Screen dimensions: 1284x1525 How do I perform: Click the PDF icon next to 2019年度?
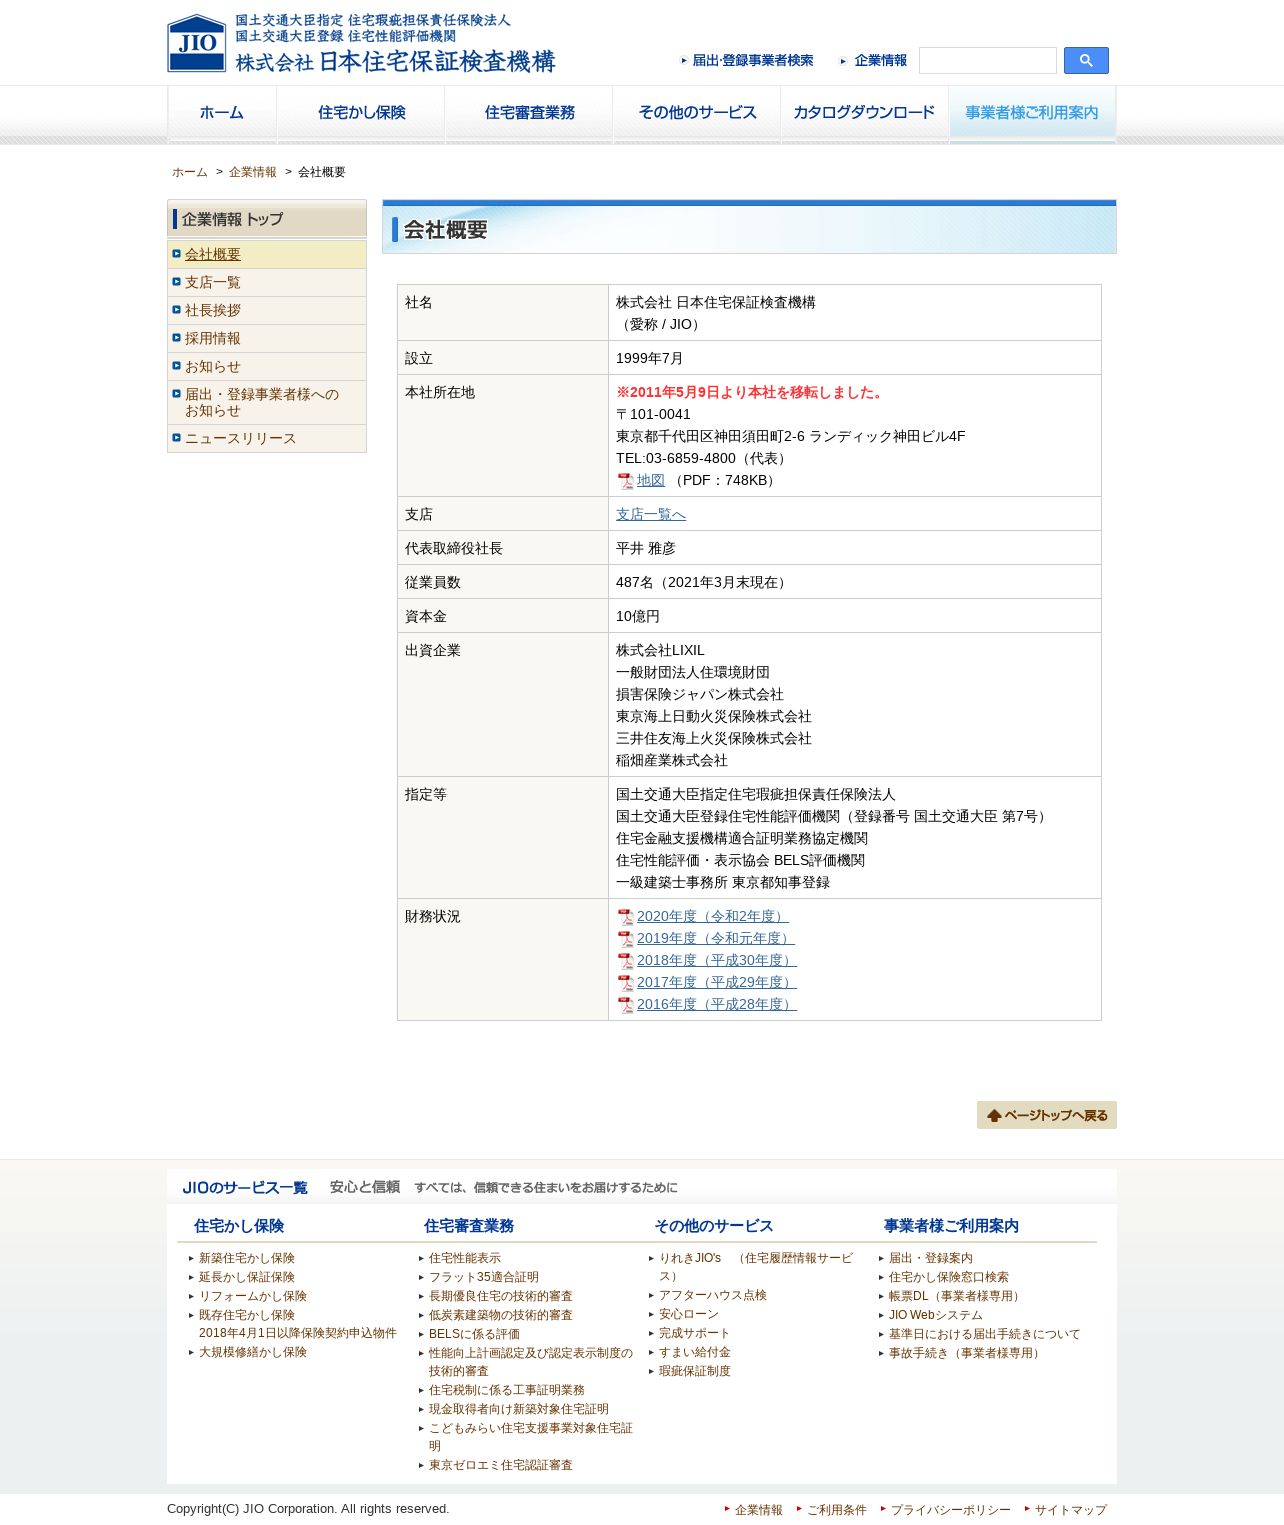pyautogui.click(x=625, y=939)
